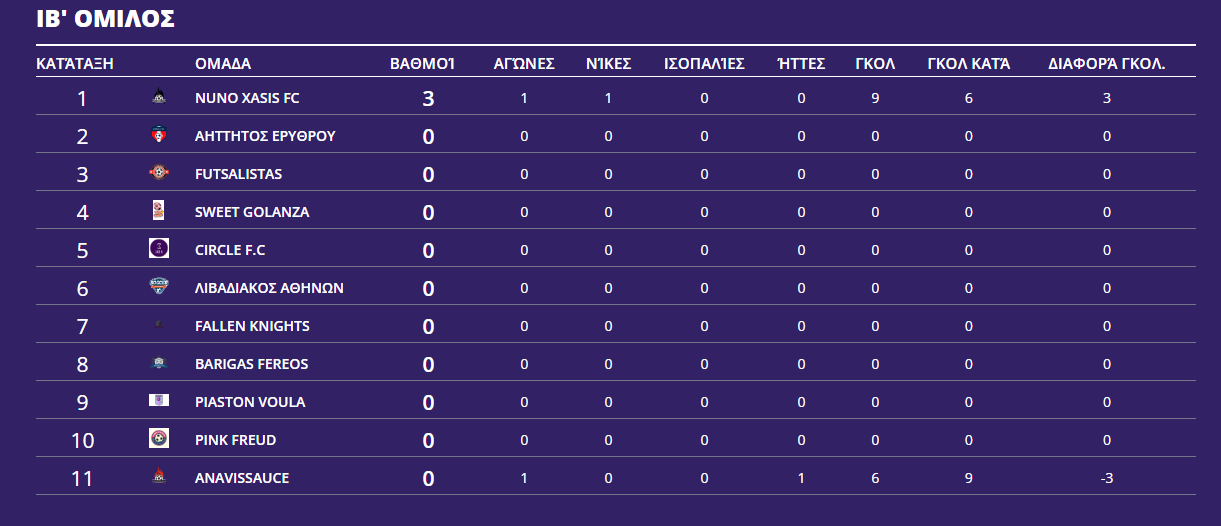Click the ΙΣΟΠΑΛΊΕΣ column header
This screenshot has width=1221, height=526.
704,64
